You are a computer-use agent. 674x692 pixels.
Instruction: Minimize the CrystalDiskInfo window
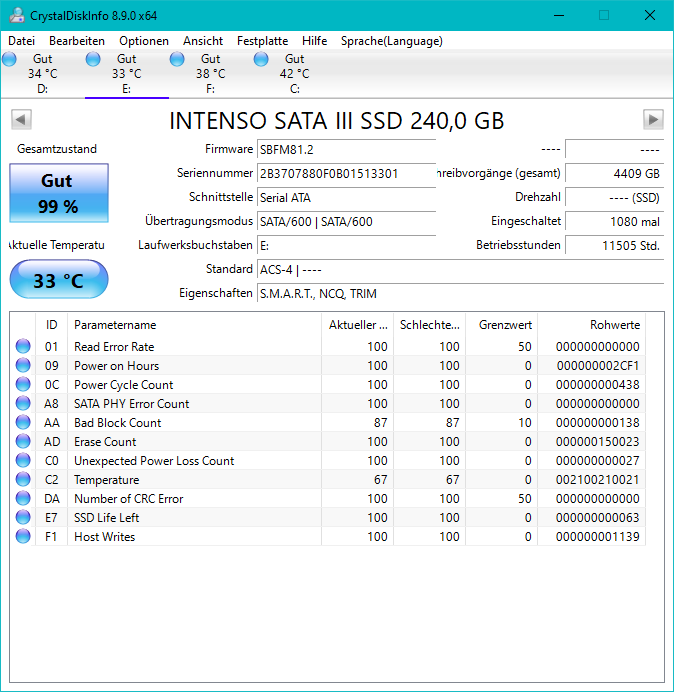point(559,15)
